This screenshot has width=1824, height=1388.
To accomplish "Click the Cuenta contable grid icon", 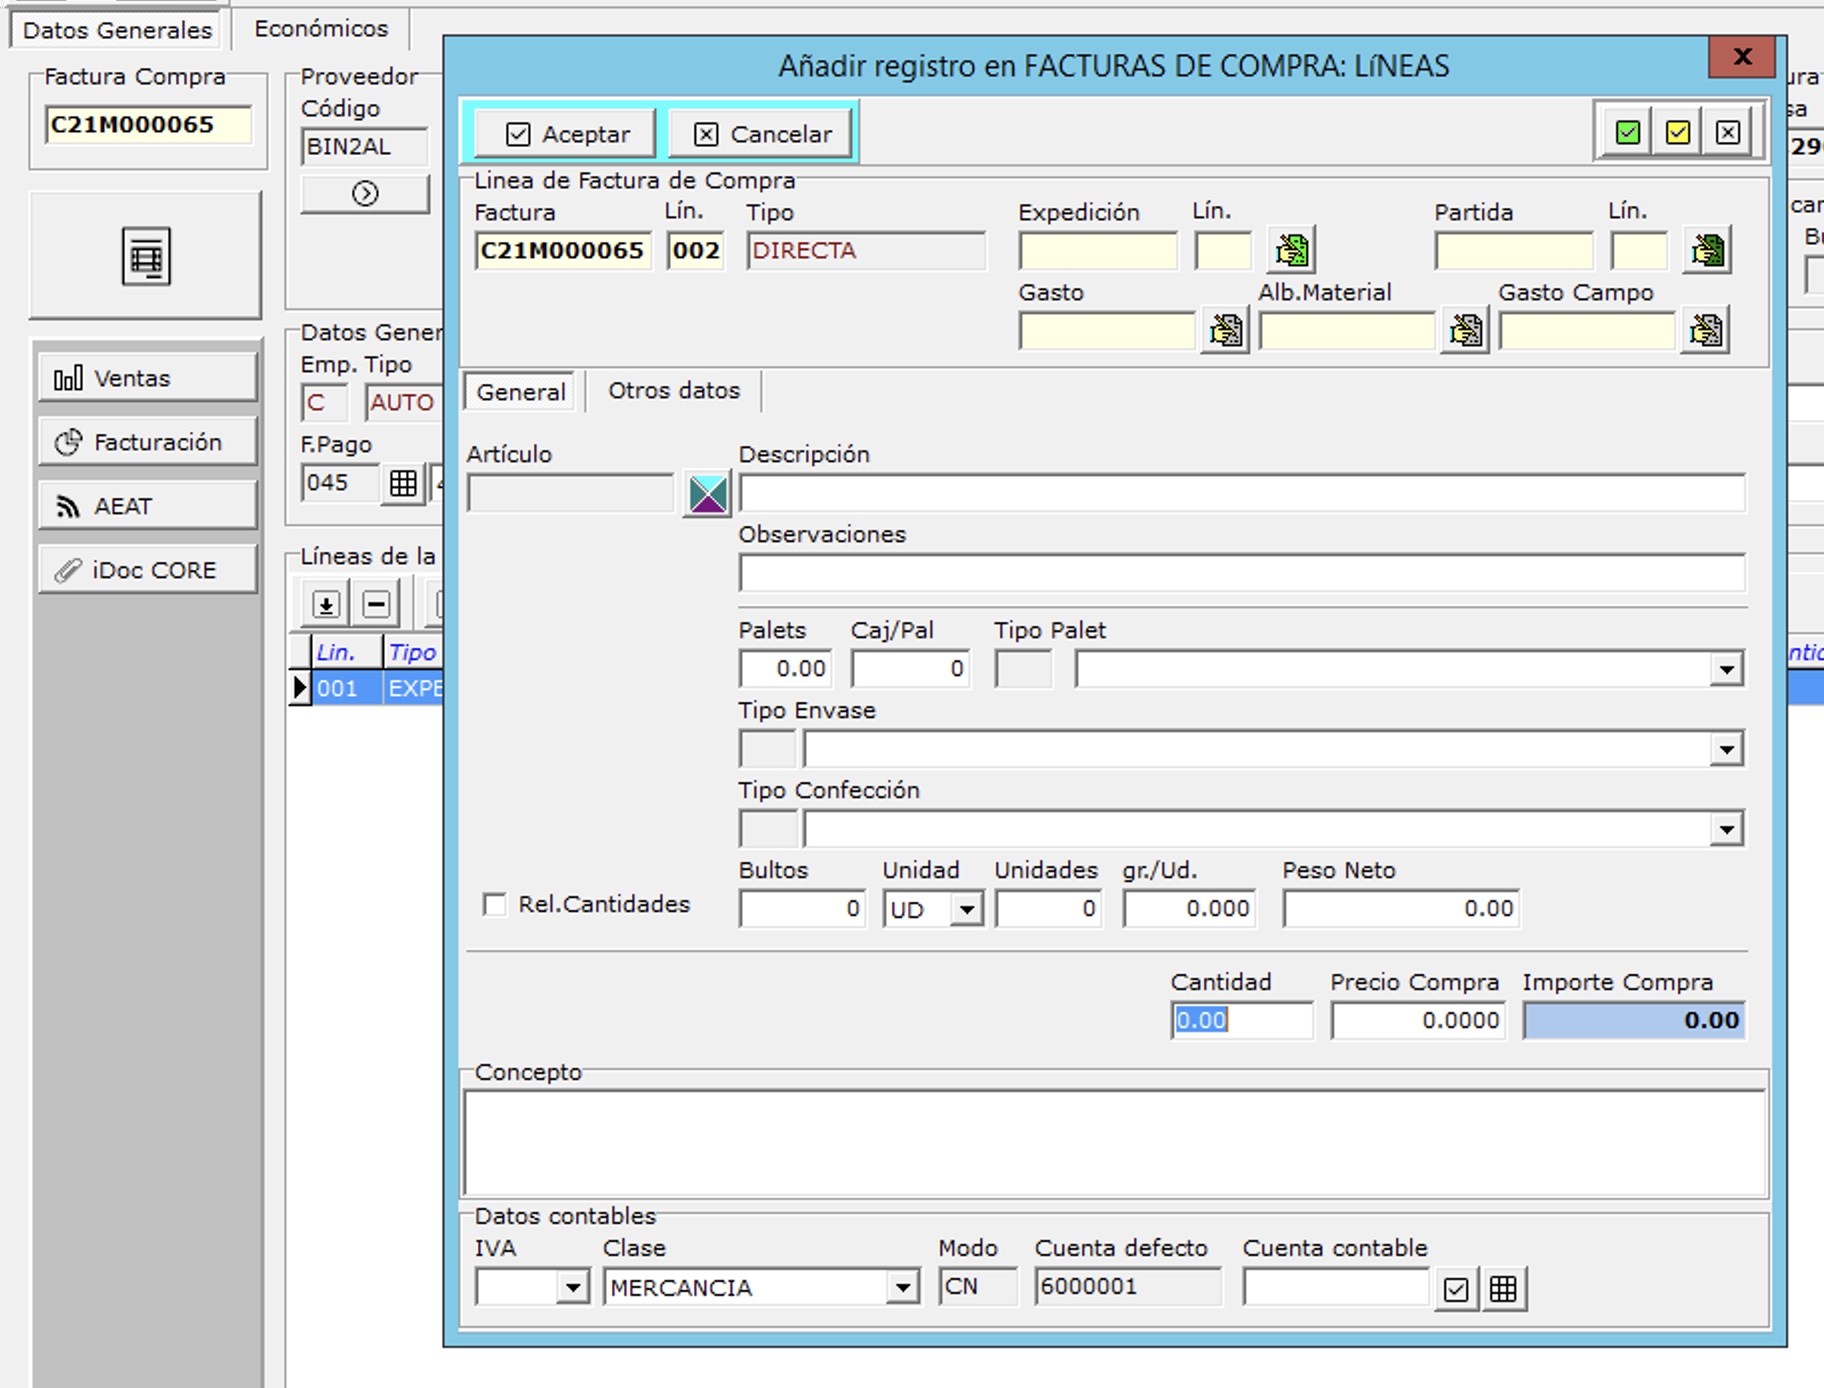I will pyautogui.click(x=1503, y=1289).
